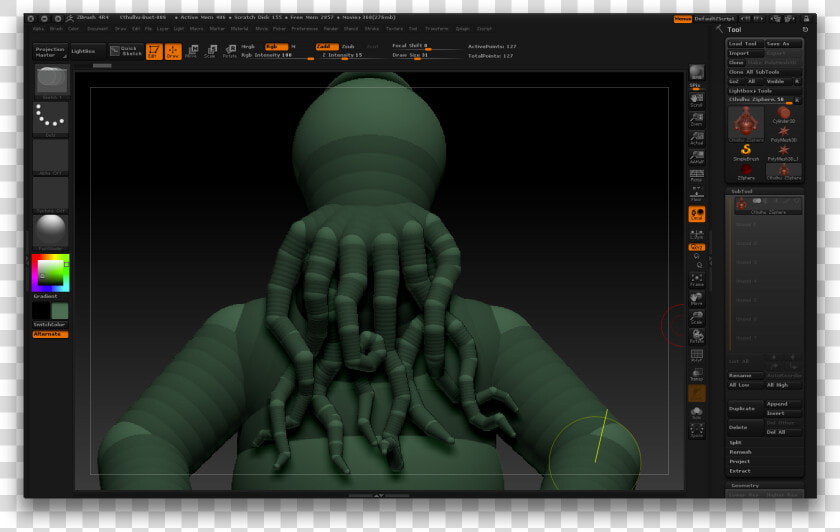This screenshot has width=840, height=532.
Task: Toggle Perspective view button
Action: click(x=696, y=176)
